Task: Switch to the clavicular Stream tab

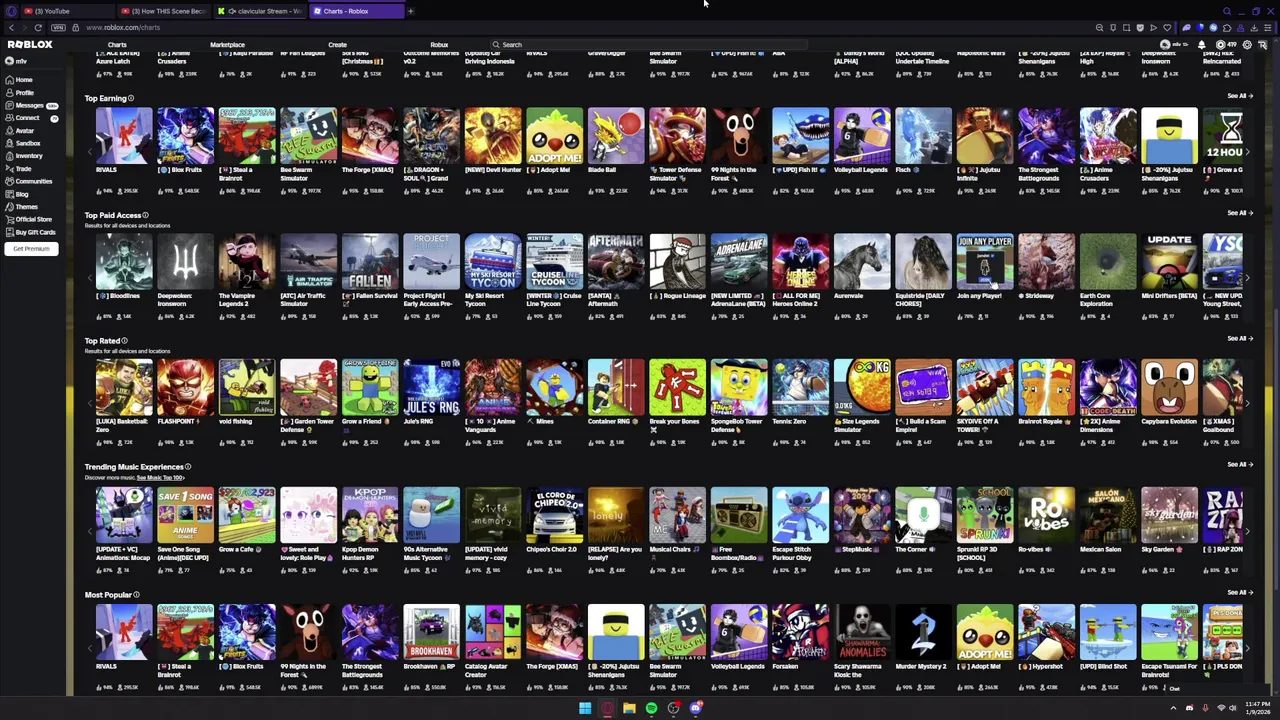Action: (260, 11)
